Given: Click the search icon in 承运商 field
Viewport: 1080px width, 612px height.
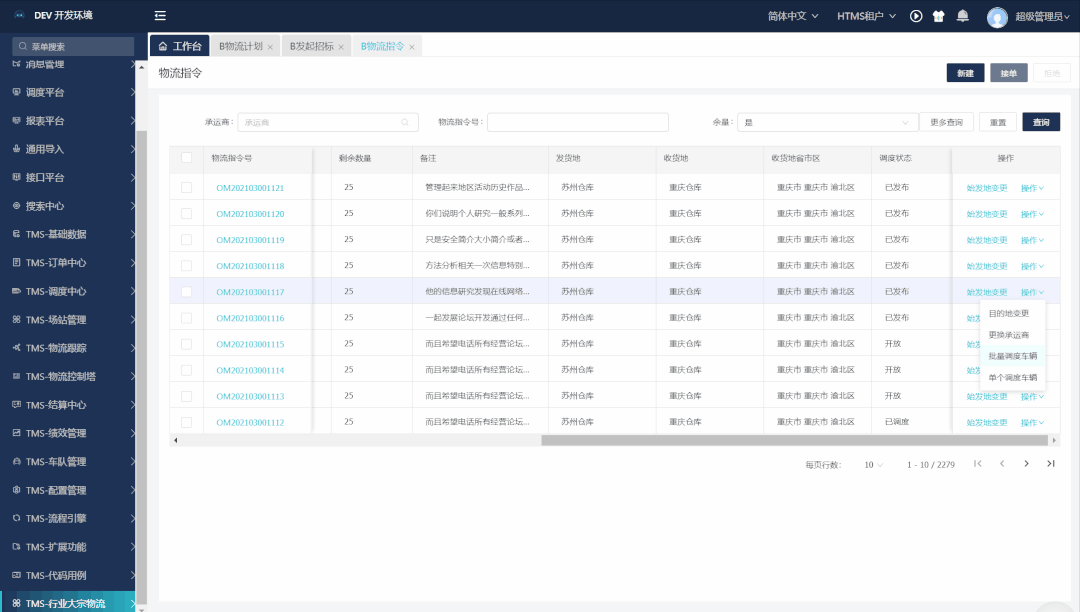Looking at the screenshot, I should tap(406, 122).
